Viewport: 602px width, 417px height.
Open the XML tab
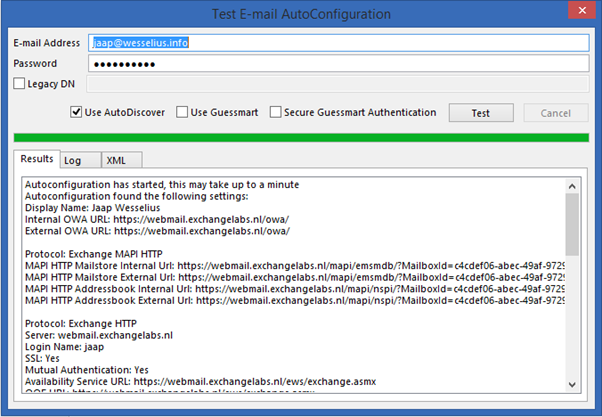[116, 160]
